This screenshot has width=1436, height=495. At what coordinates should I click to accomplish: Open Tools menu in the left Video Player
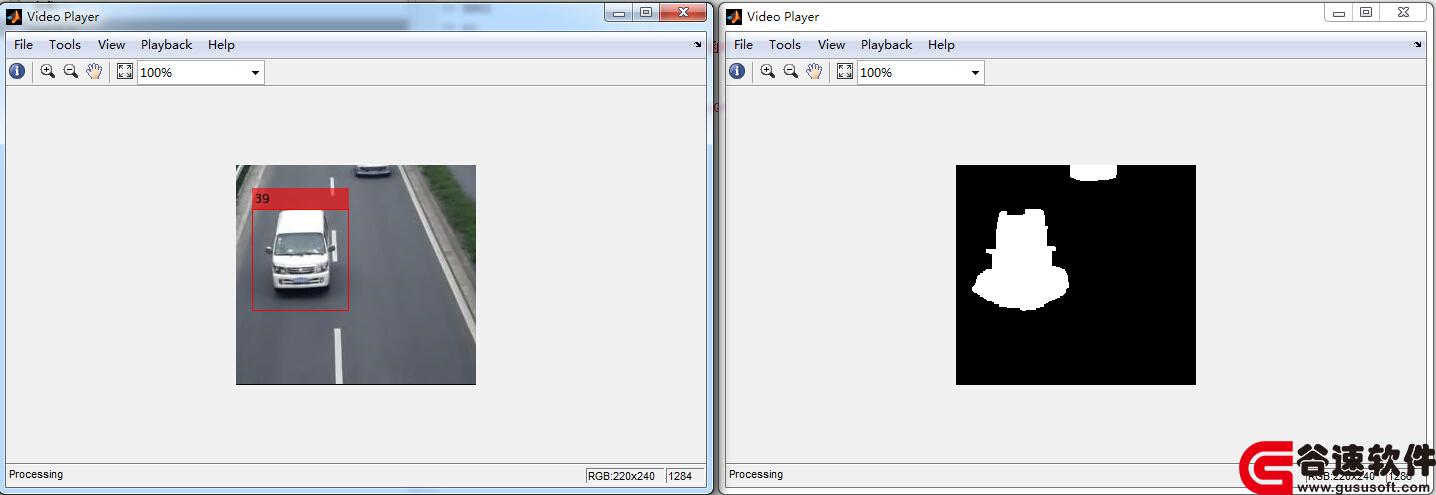[65, 44]
